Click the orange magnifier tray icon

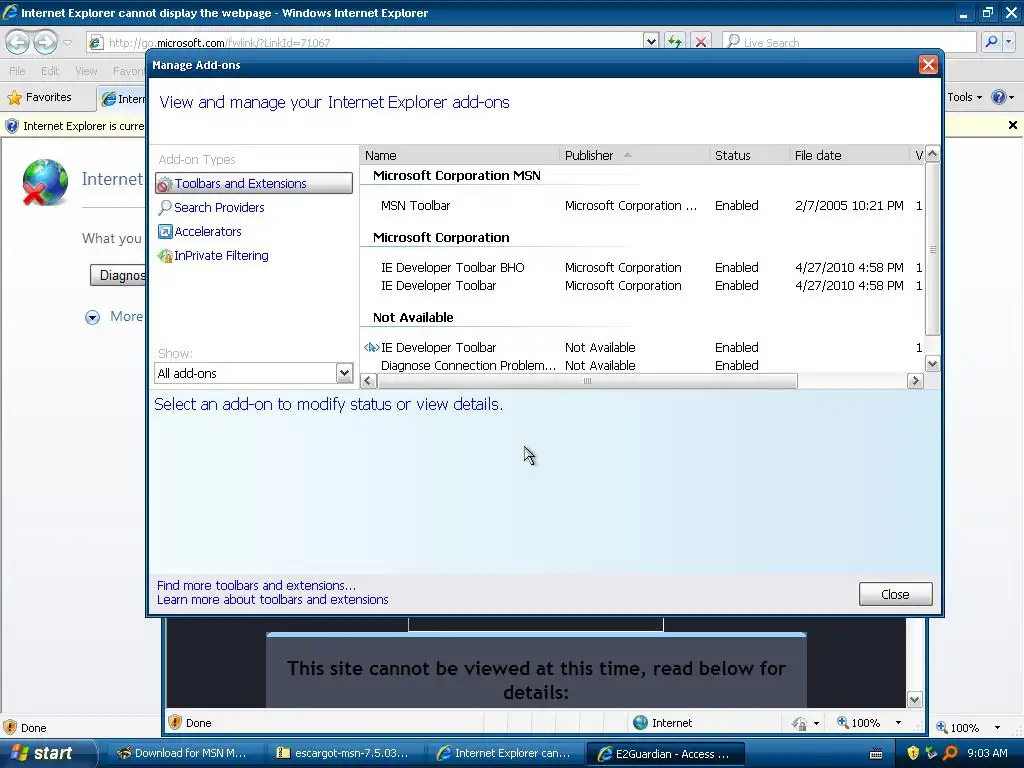pos(950,753)
